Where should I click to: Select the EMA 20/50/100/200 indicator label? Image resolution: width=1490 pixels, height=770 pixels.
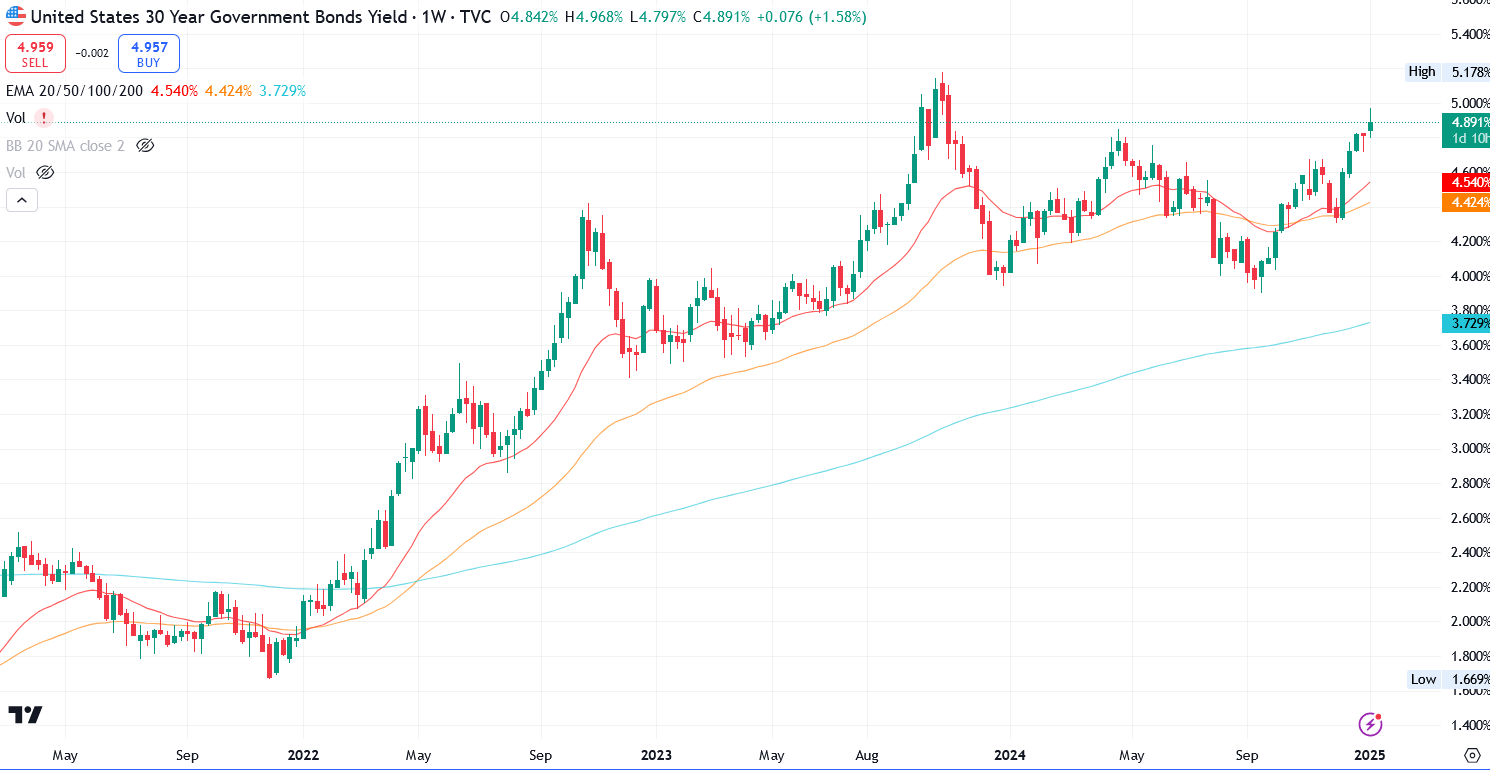click(x=75, y=91)
